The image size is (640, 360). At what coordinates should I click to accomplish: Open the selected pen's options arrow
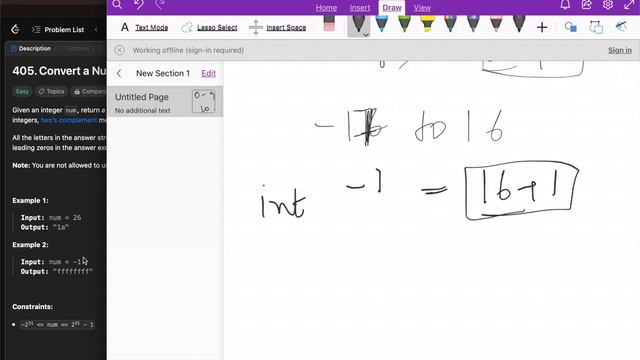pyautogui.click(x=366, y=35)
